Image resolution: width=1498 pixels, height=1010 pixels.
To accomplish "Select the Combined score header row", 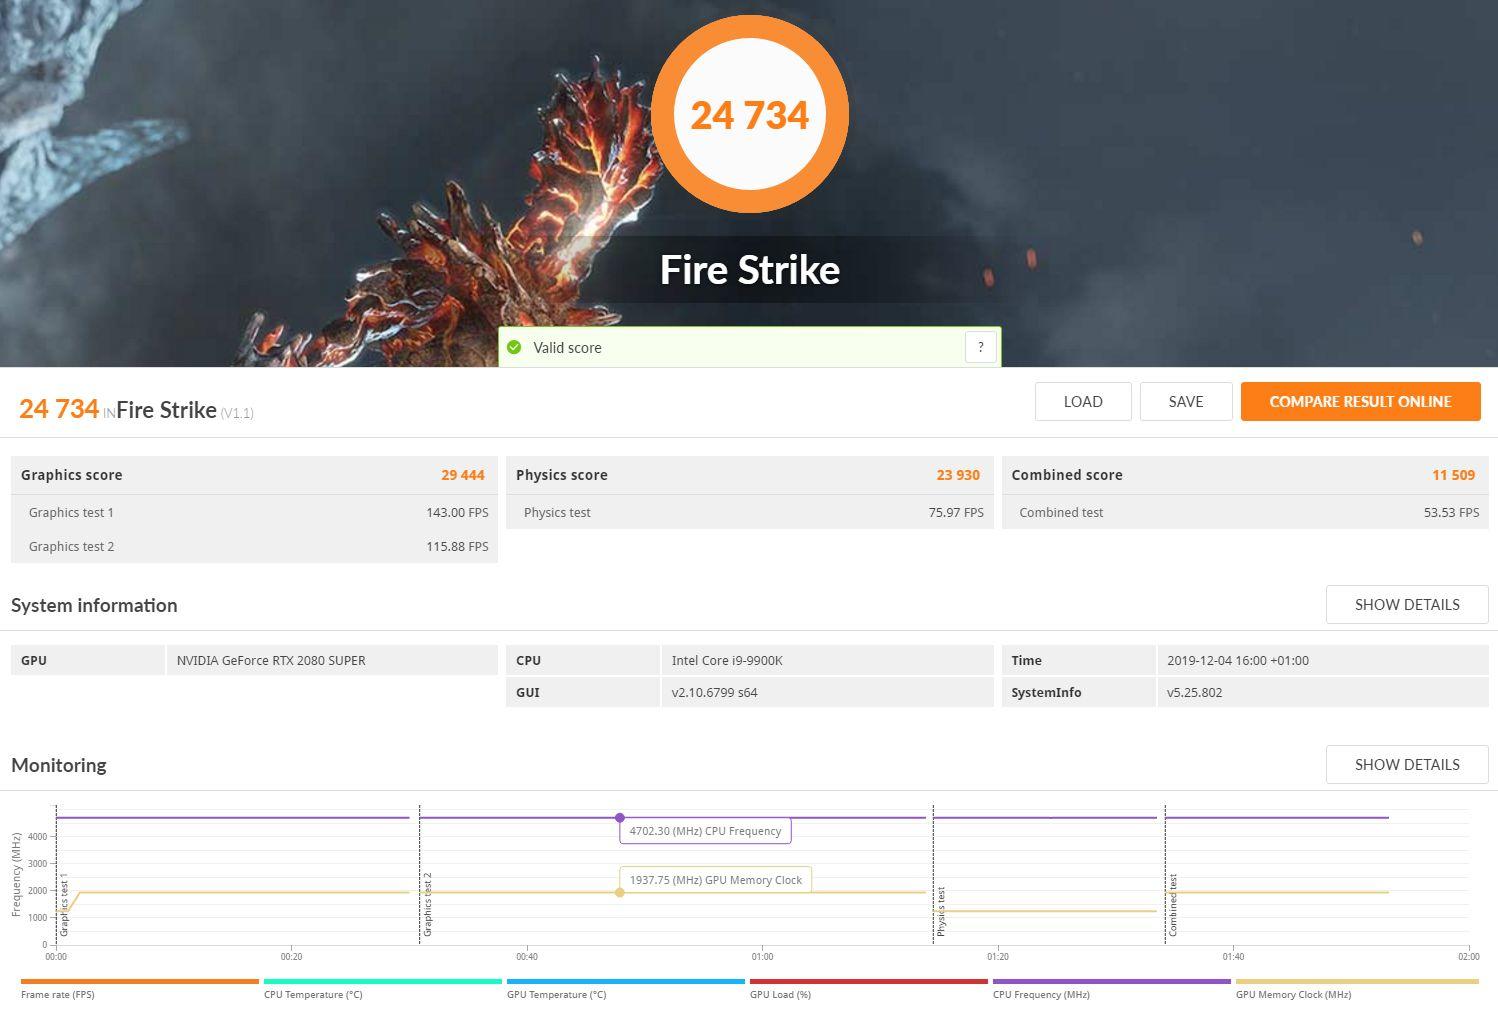I will pyautogui.click(x=1243, y=475).
